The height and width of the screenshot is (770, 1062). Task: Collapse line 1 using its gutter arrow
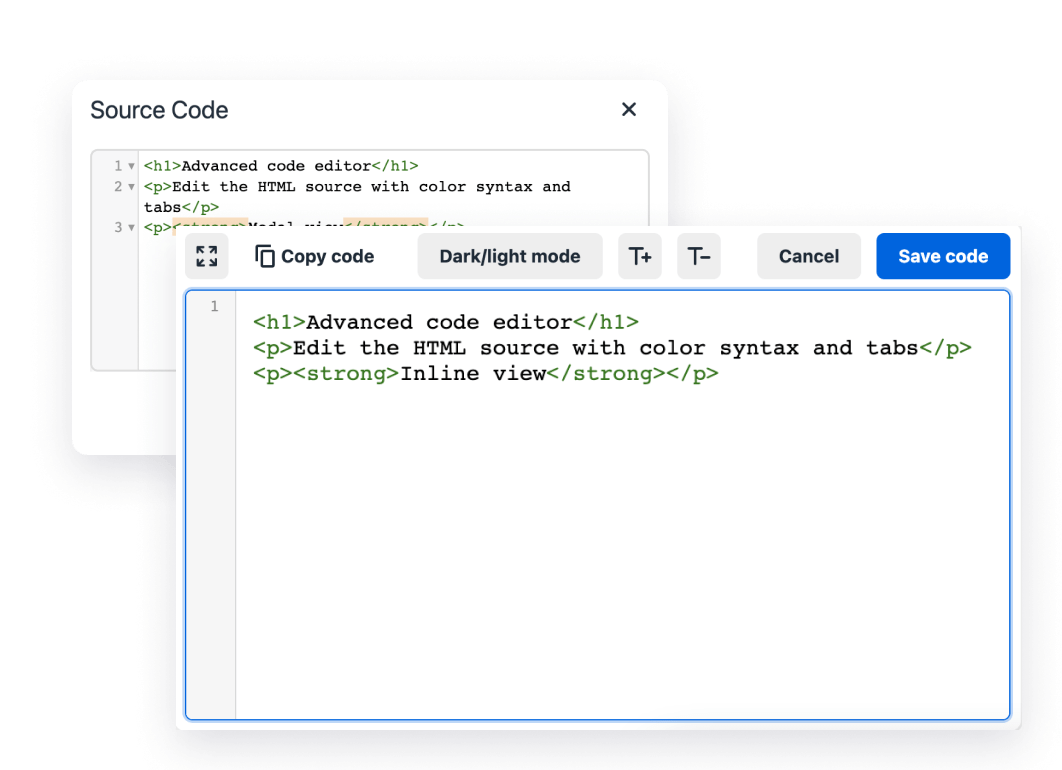pyautogui.click(x=132, y=166)
